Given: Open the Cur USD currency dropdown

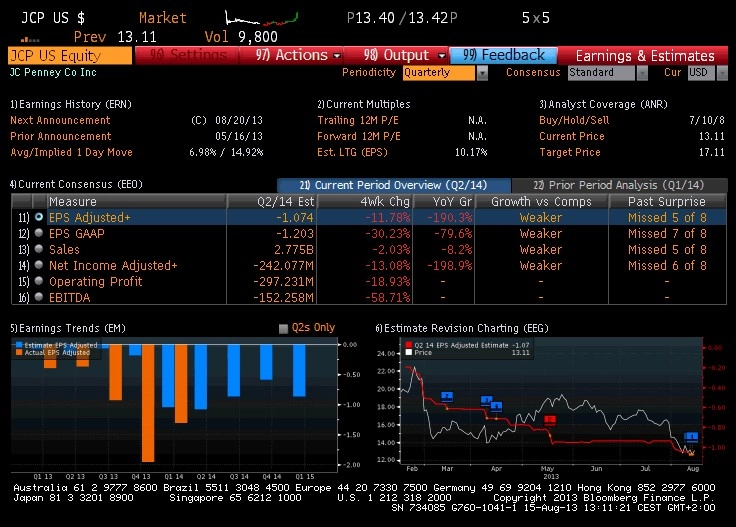Looking at the screenshot, I should (707, 73).
